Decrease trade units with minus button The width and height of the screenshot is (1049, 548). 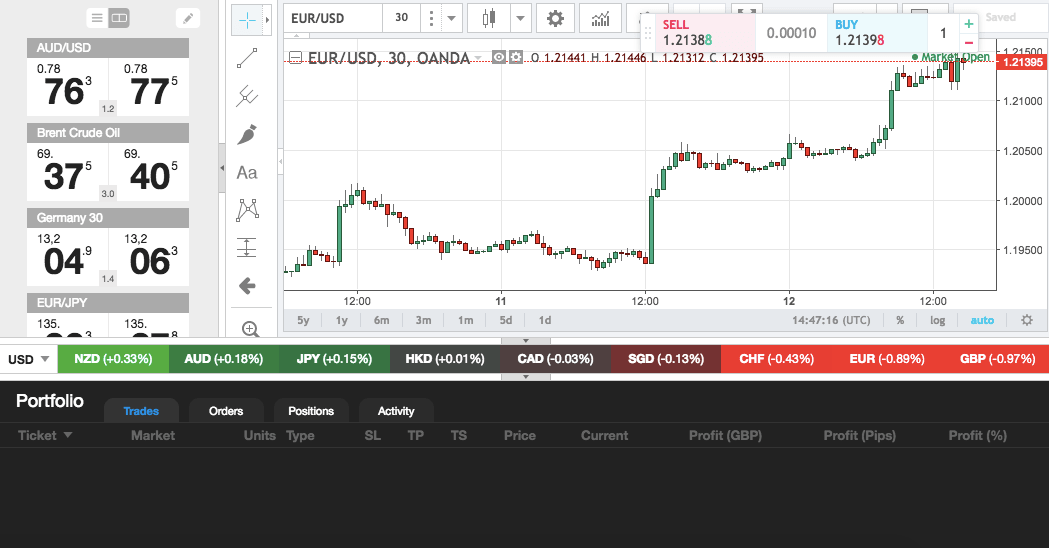tap(968, 43)
